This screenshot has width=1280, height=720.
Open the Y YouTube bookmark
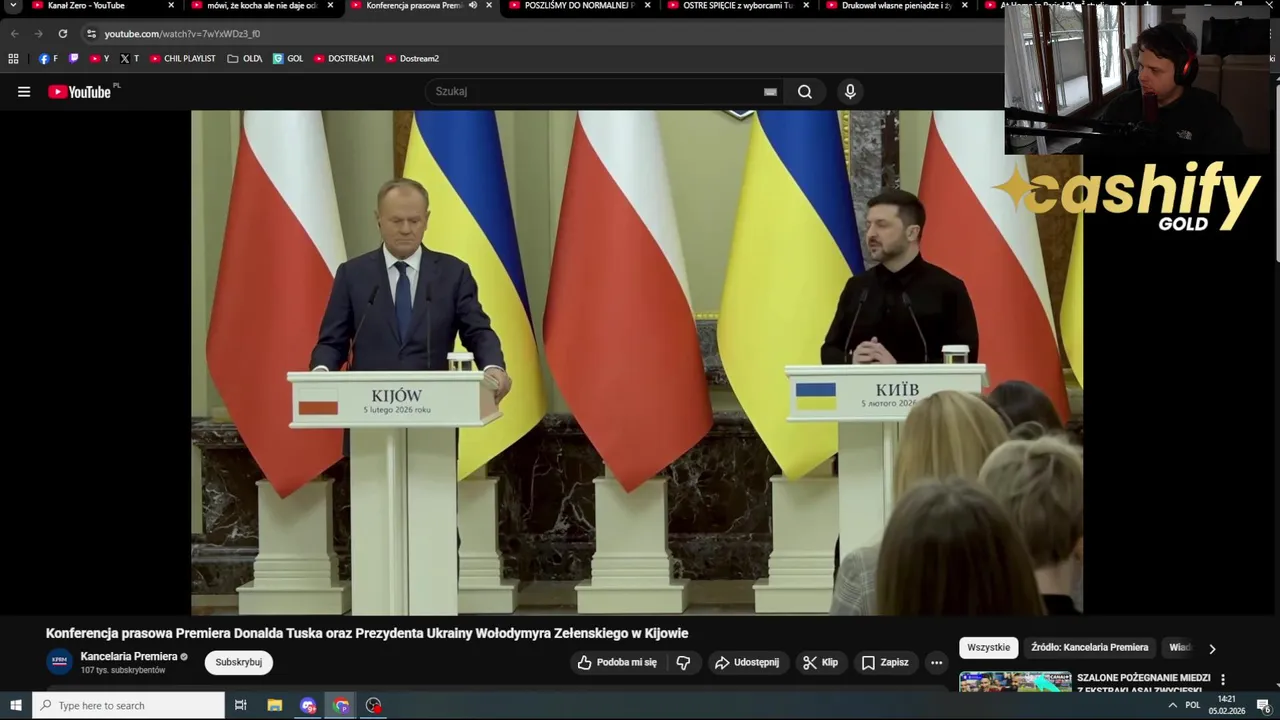click(99, 58)
